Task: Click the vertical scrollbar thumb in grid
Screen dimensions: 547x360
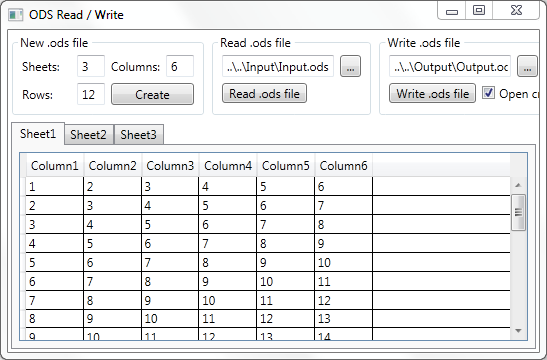Action: 518,212
